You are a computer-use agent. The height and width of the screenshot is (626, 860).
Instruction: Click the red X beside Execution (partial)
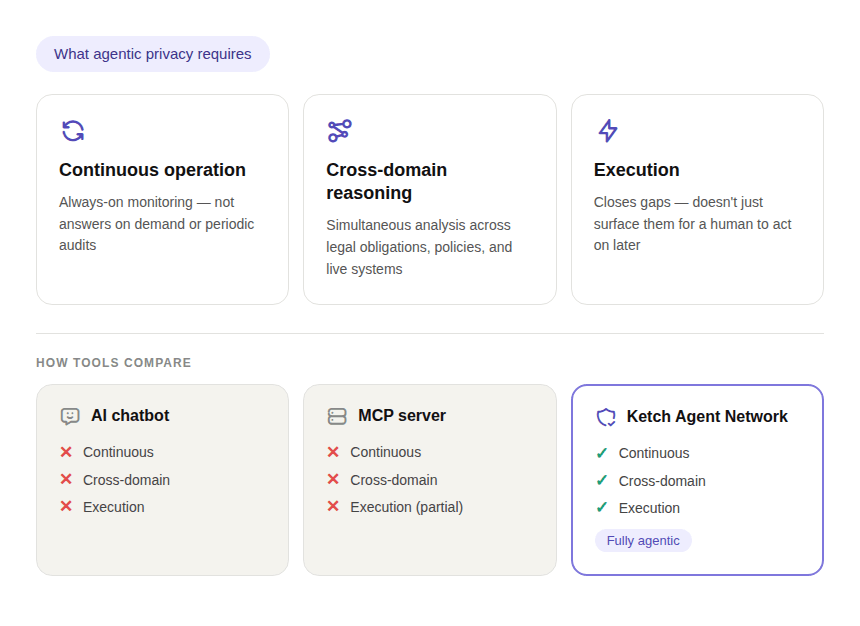pyautogui.click(x=333, y=506)
